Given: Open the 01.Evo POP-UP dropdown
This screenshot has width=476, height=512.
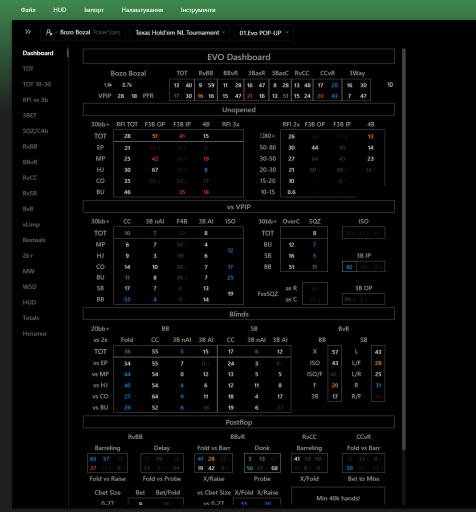Looking at the screenshot, I should tap(264, 33).
